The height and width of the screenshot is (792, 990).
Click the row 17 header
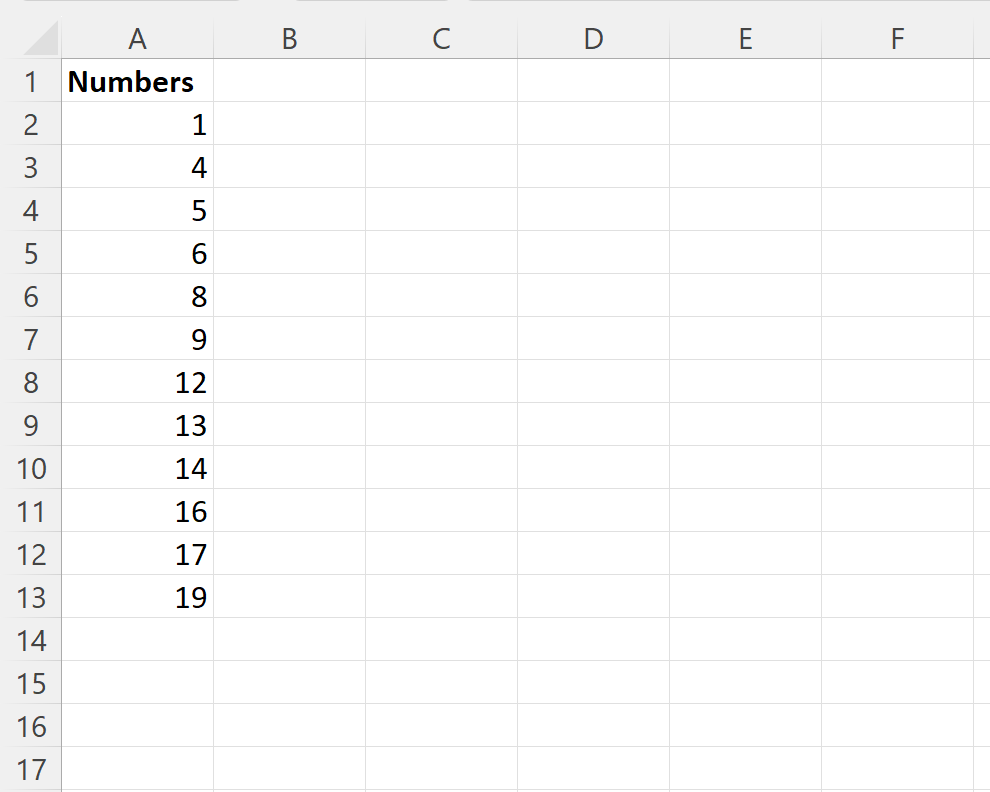tap(31, 769)
